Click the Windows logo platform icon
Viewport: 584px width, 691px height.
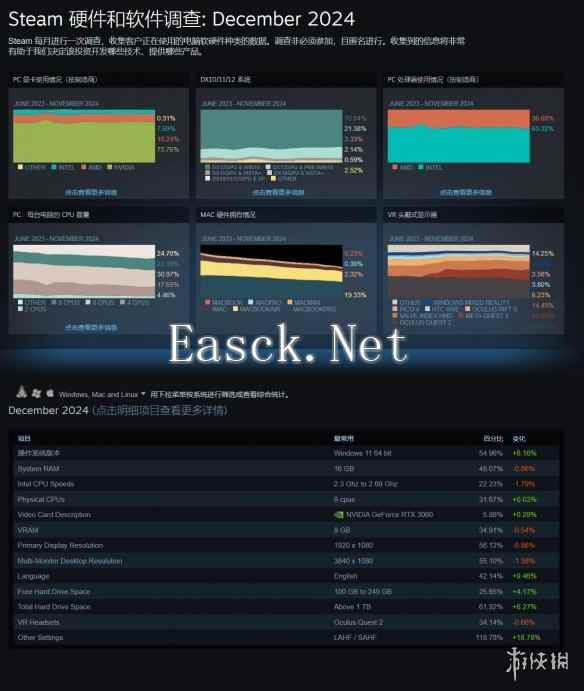[x=37, y=392]
